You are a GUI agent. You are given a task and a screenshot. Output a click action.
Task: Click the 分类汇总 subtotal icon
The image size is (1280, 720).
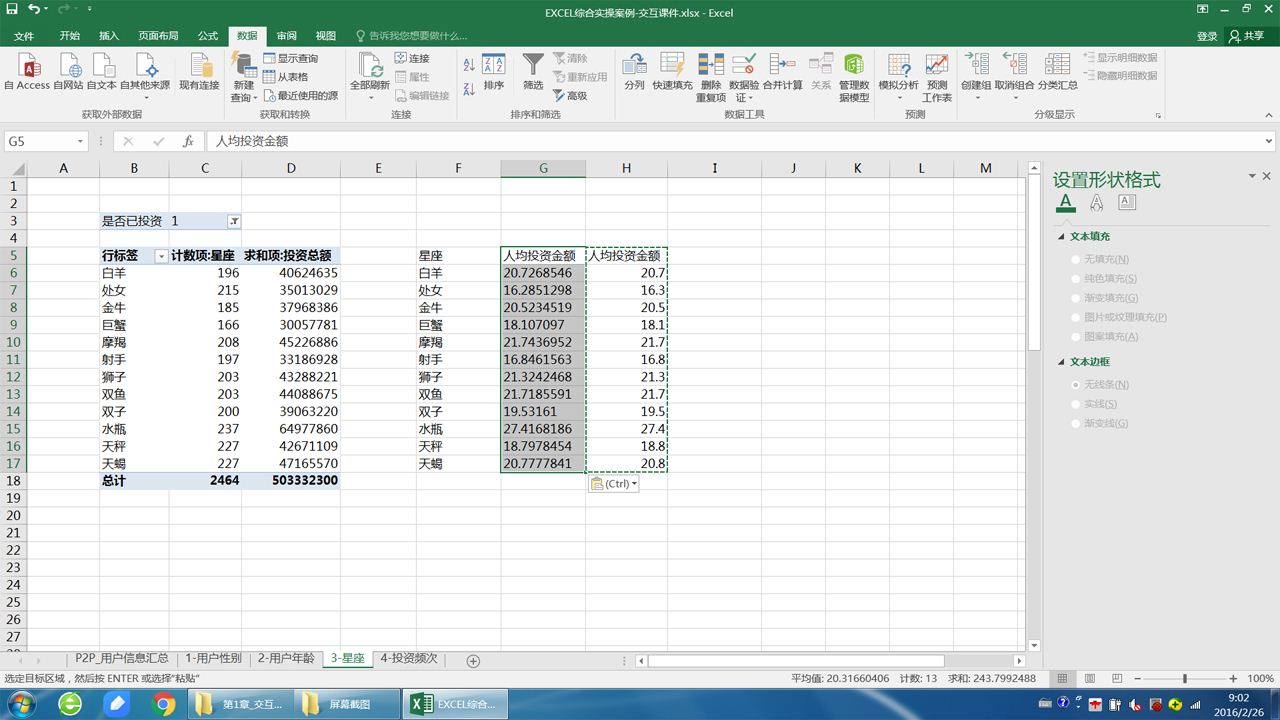click(x=1057, y=66)
